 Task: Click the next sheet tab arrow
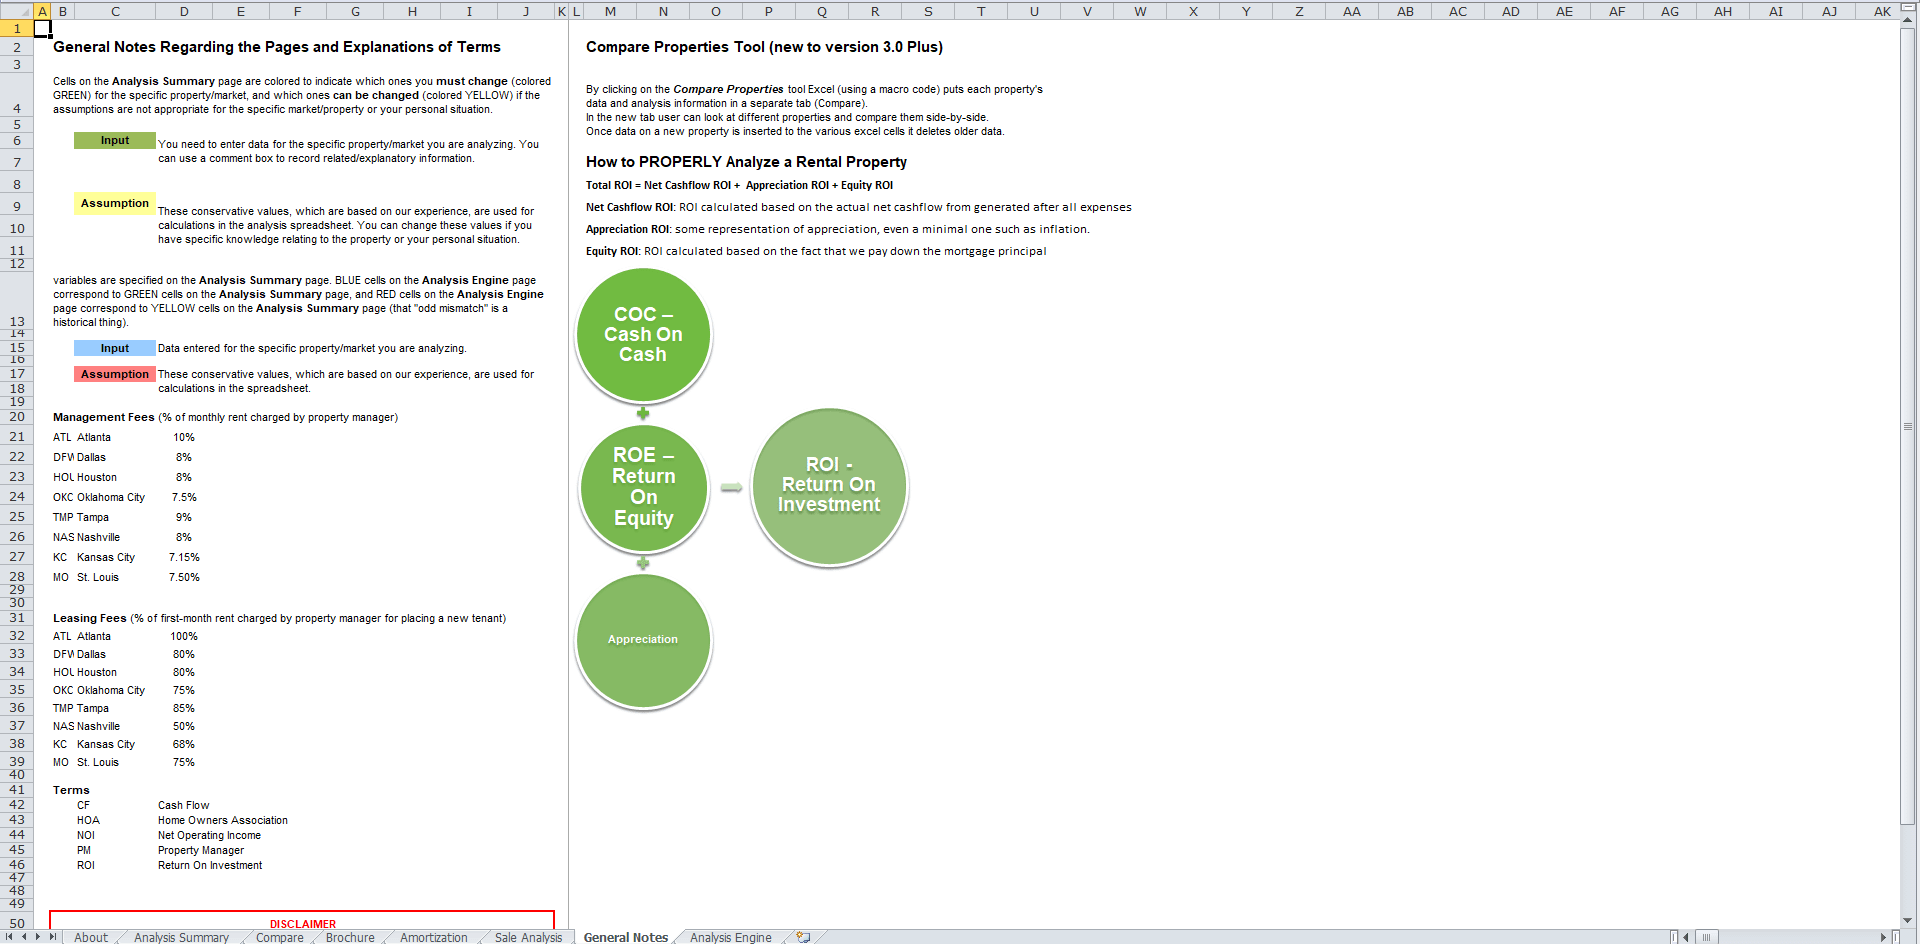(x=38, y=937)
